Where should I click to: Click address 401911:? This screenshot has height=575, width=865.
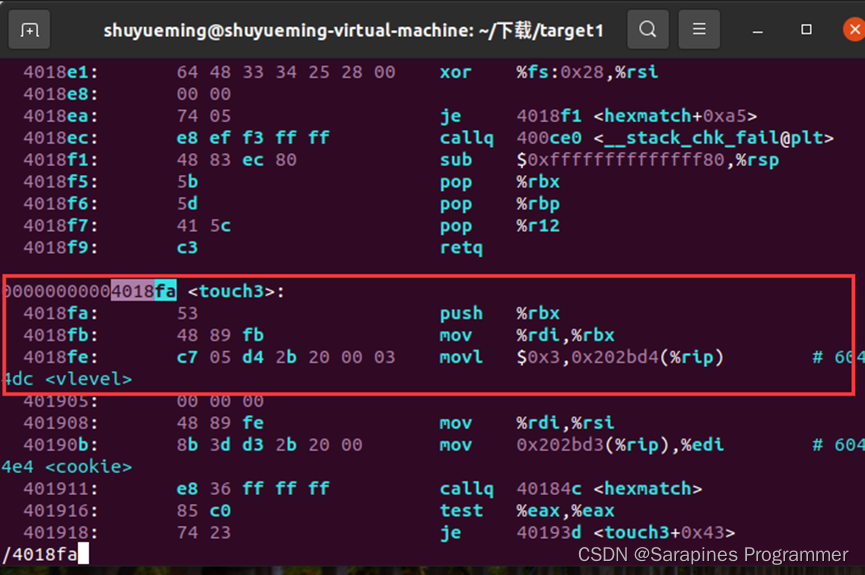[x=61, y=488]
